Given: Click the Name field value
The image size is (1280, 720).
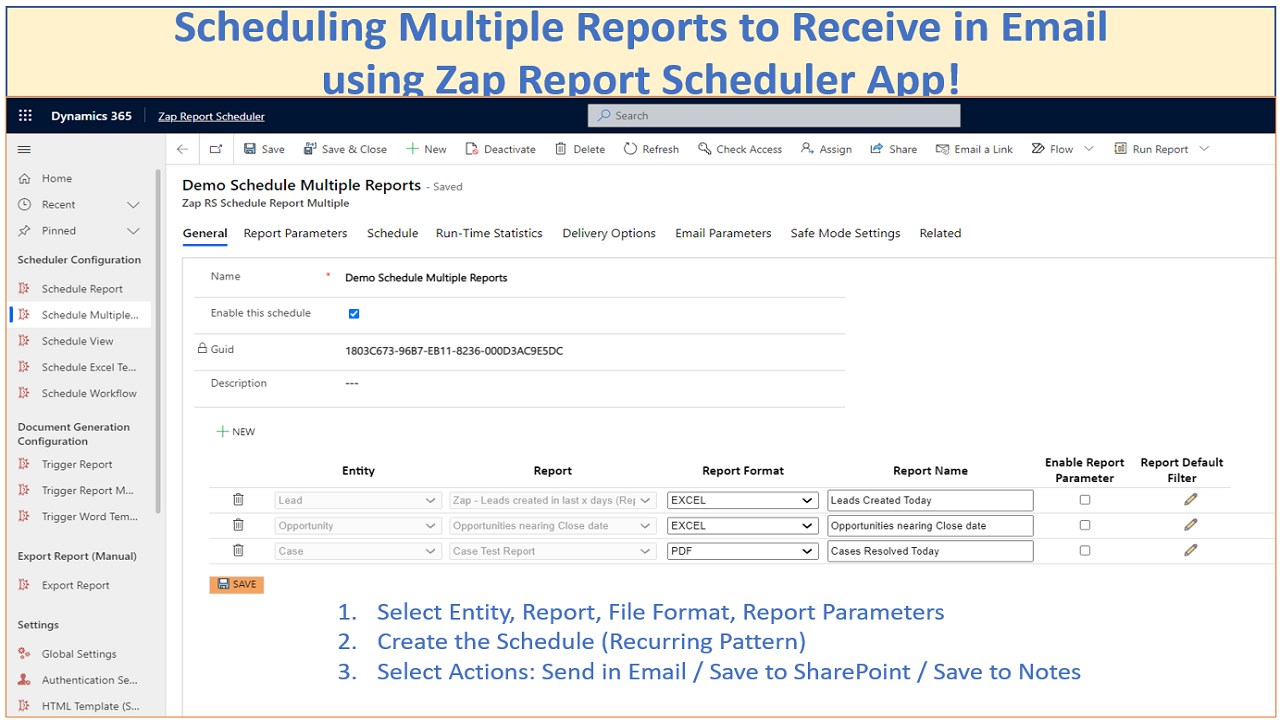Looking at the screenshot, I should (426, 277).
